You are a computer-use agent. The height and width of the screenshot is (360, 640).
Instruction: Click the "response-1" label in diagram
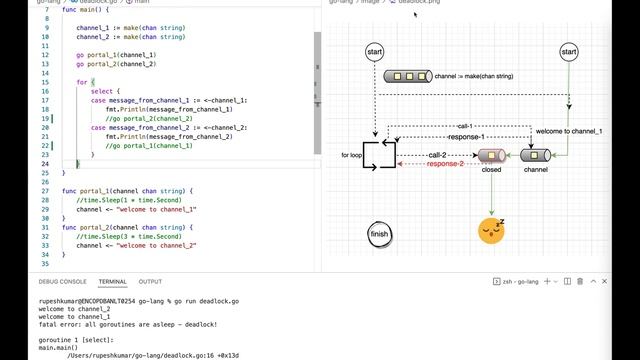(466, 137)
